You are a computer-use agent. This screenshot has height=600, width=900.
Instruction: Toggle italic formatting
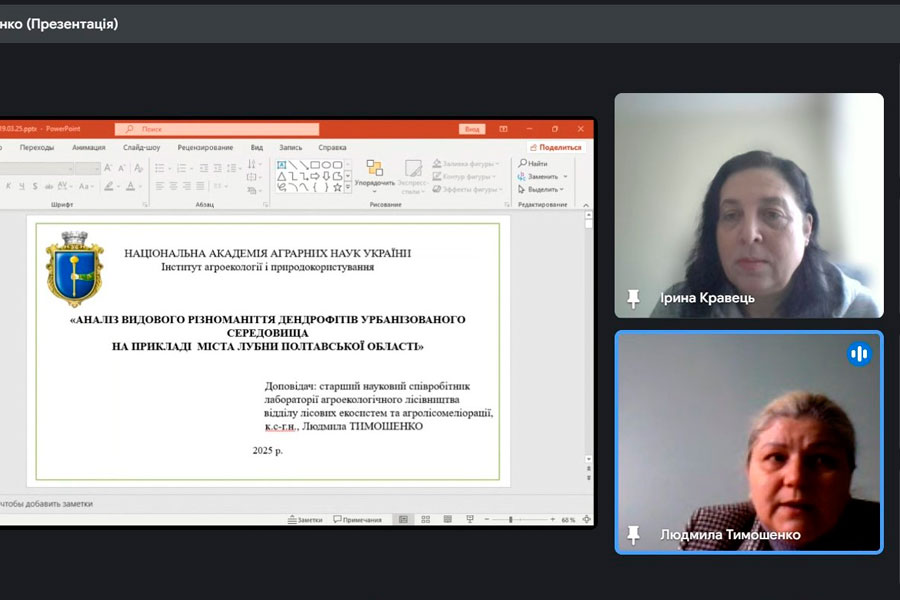point(8,186)
